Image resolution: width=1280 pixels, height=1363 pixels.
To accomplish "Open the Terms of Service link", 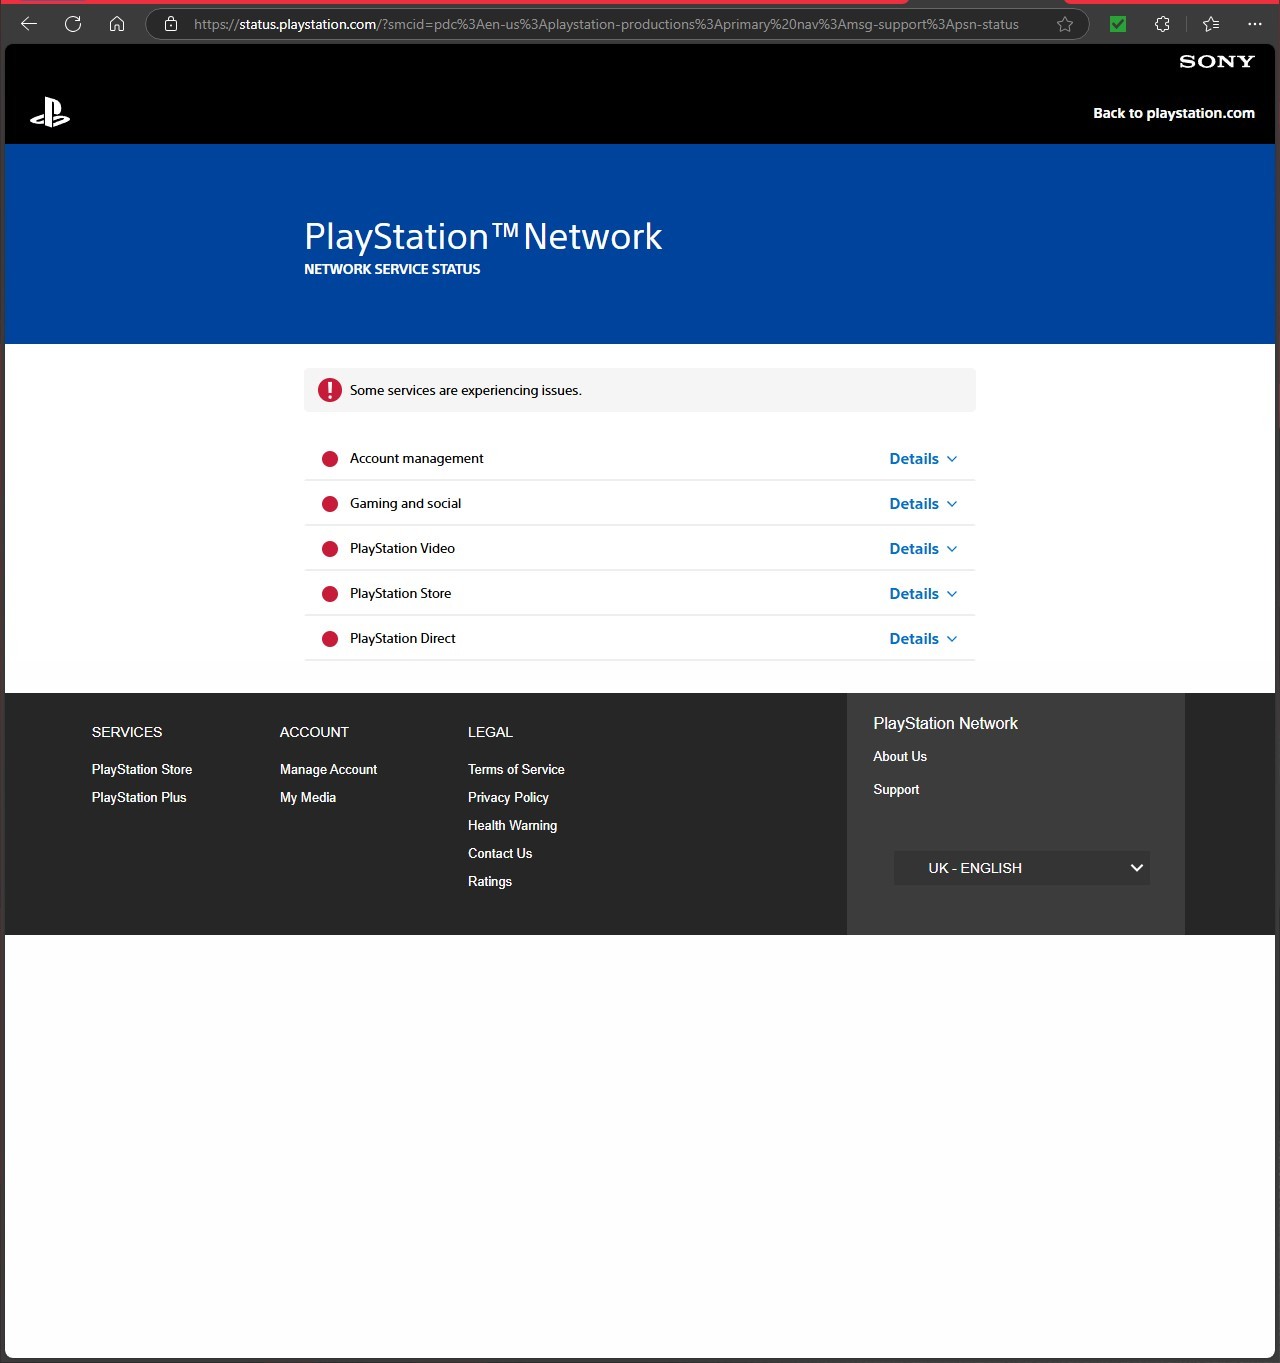I will point(516,769).
